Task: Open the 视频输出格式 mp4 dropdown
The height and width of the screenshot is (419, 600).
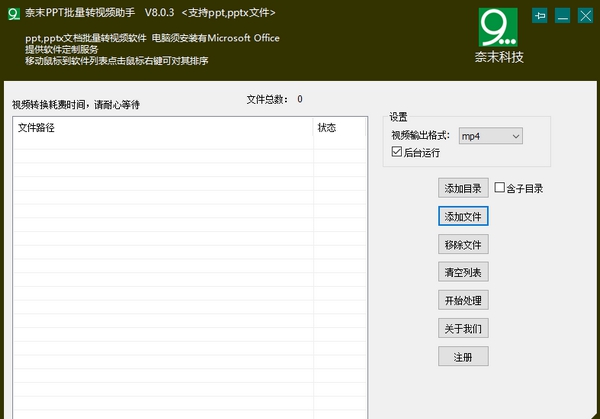Action: coord(490,136)
